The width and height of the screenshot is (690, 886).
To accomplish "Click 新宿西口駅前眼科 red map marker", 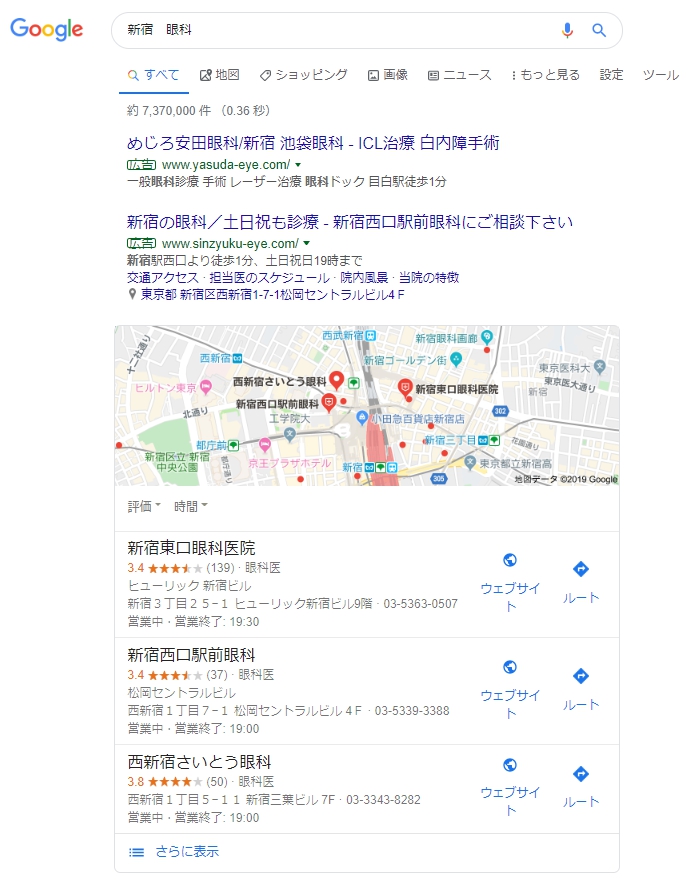I will pos(328,402).
